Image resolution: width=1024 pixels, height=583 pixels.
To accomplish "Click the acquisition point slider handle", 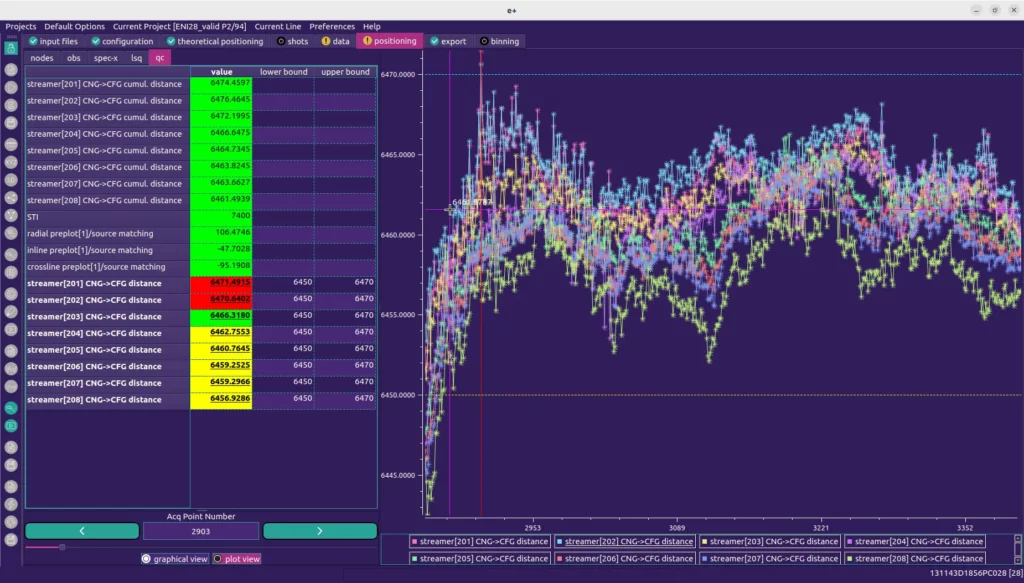I will [x=62, y=547].
